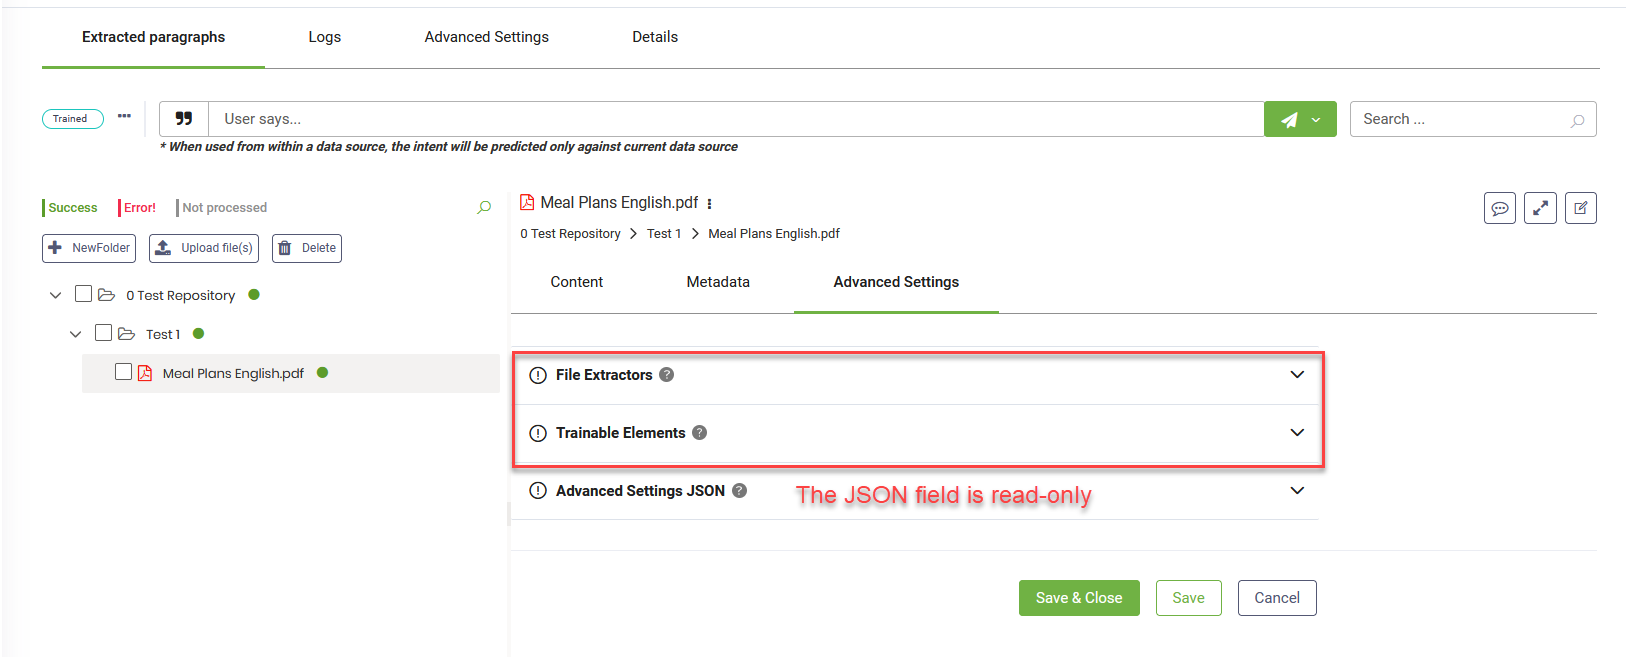The image size is (1626, 657).
Task: Click the help icon beside Advanced Settings JSON
Action: 739,491
